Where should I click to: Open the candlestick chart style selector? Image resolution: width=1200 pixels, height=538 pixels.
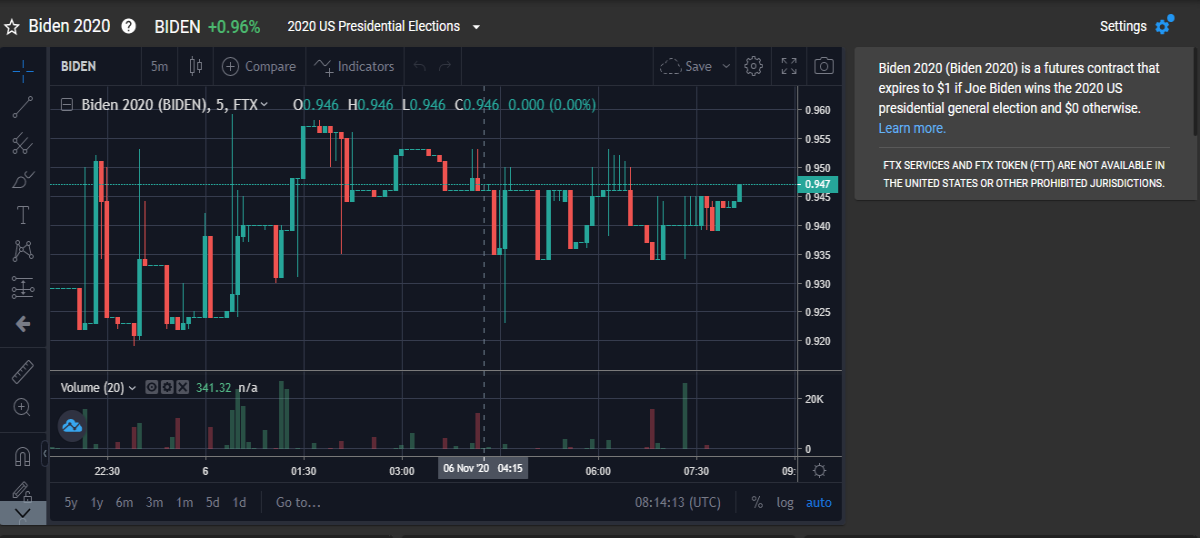tap(195, 66)
